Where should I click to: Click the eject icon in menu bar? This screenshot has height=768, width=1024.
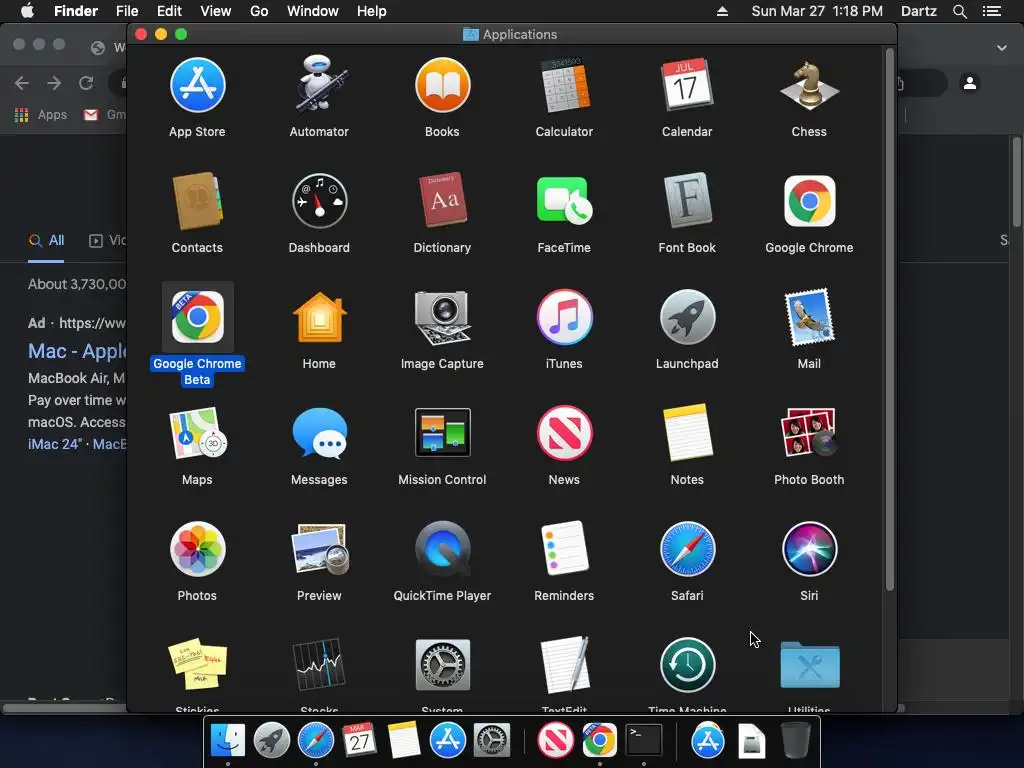click(722, 11)
